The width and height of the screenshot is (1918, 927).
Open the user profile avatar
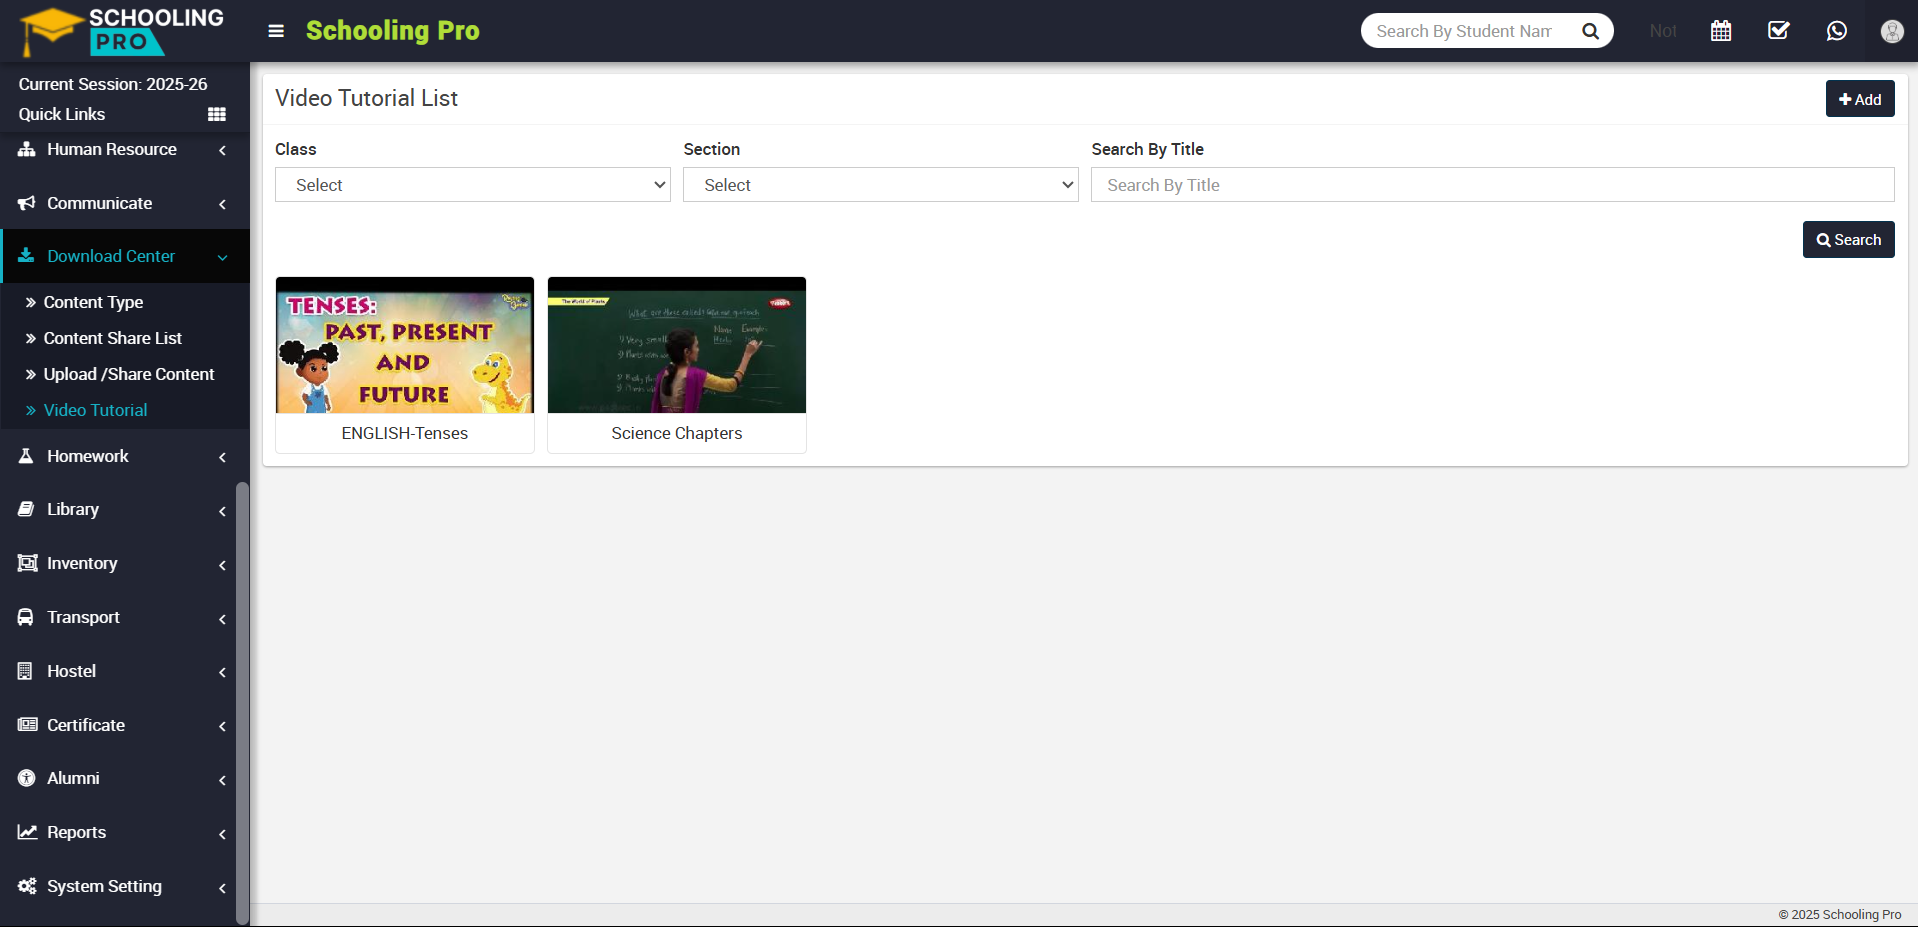(1892, 31)
